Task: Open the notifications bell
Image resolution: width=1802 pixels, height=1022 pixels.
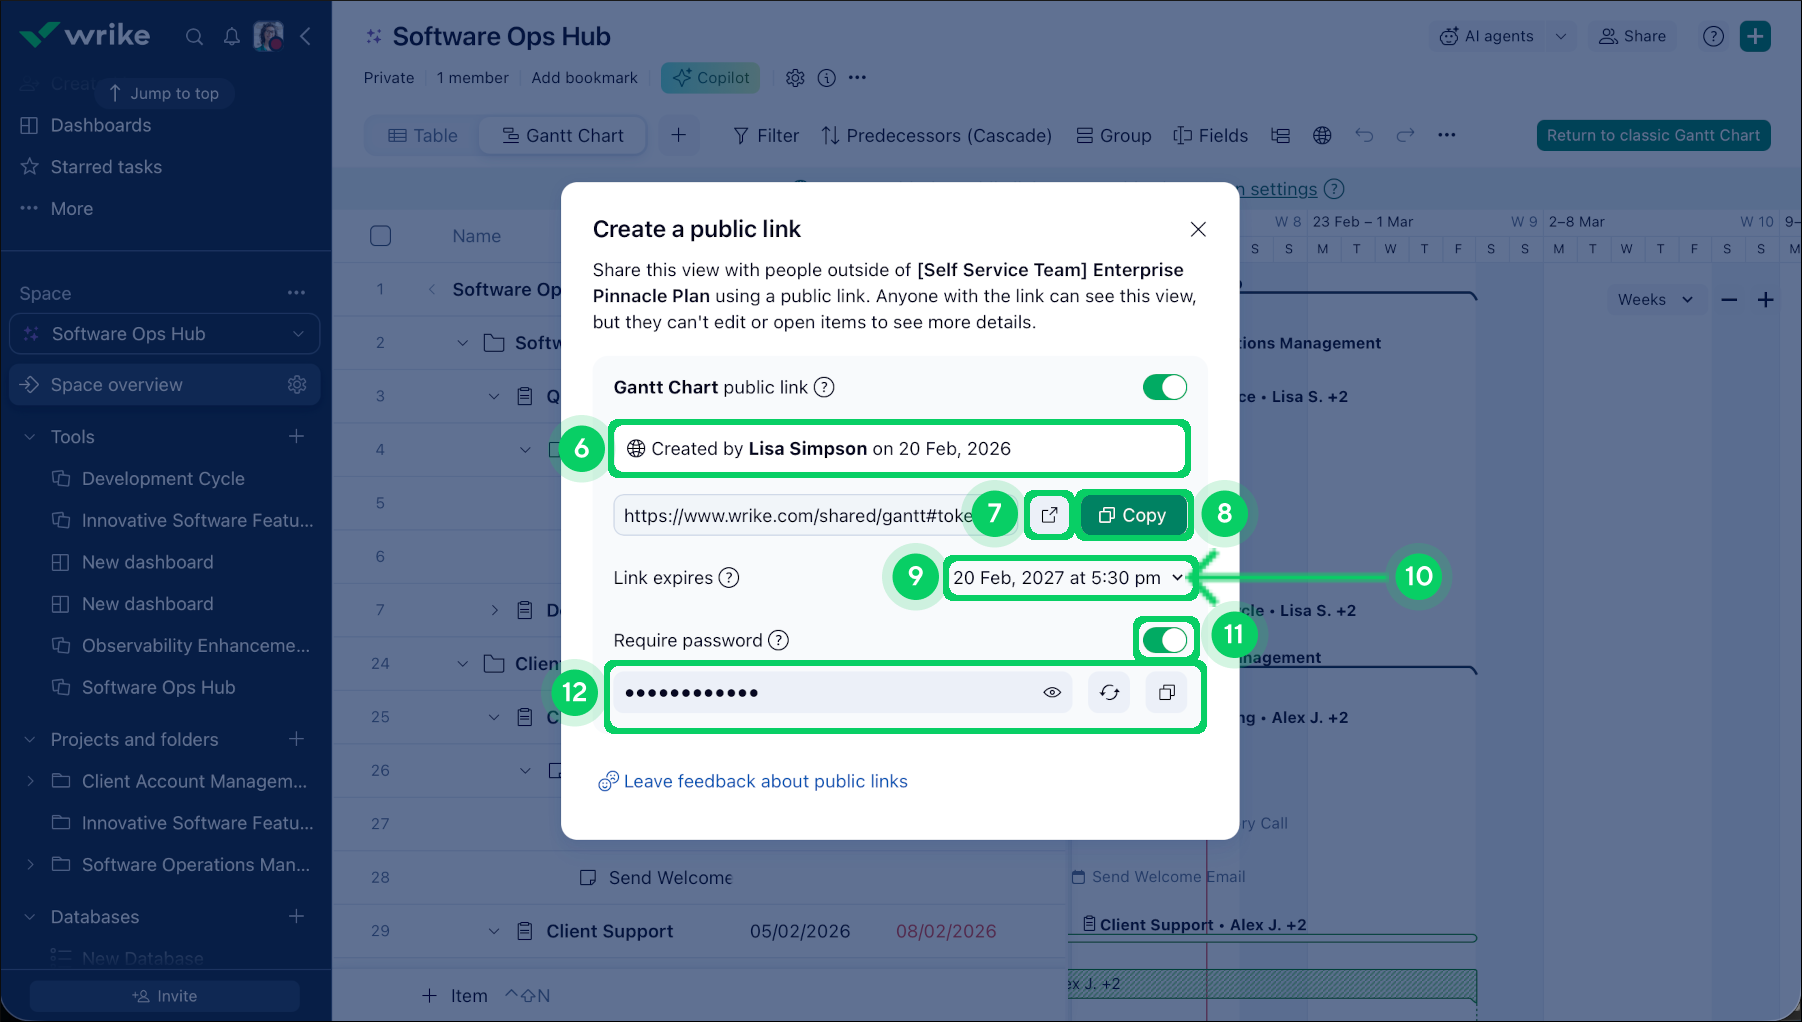Action: [231, 37]
